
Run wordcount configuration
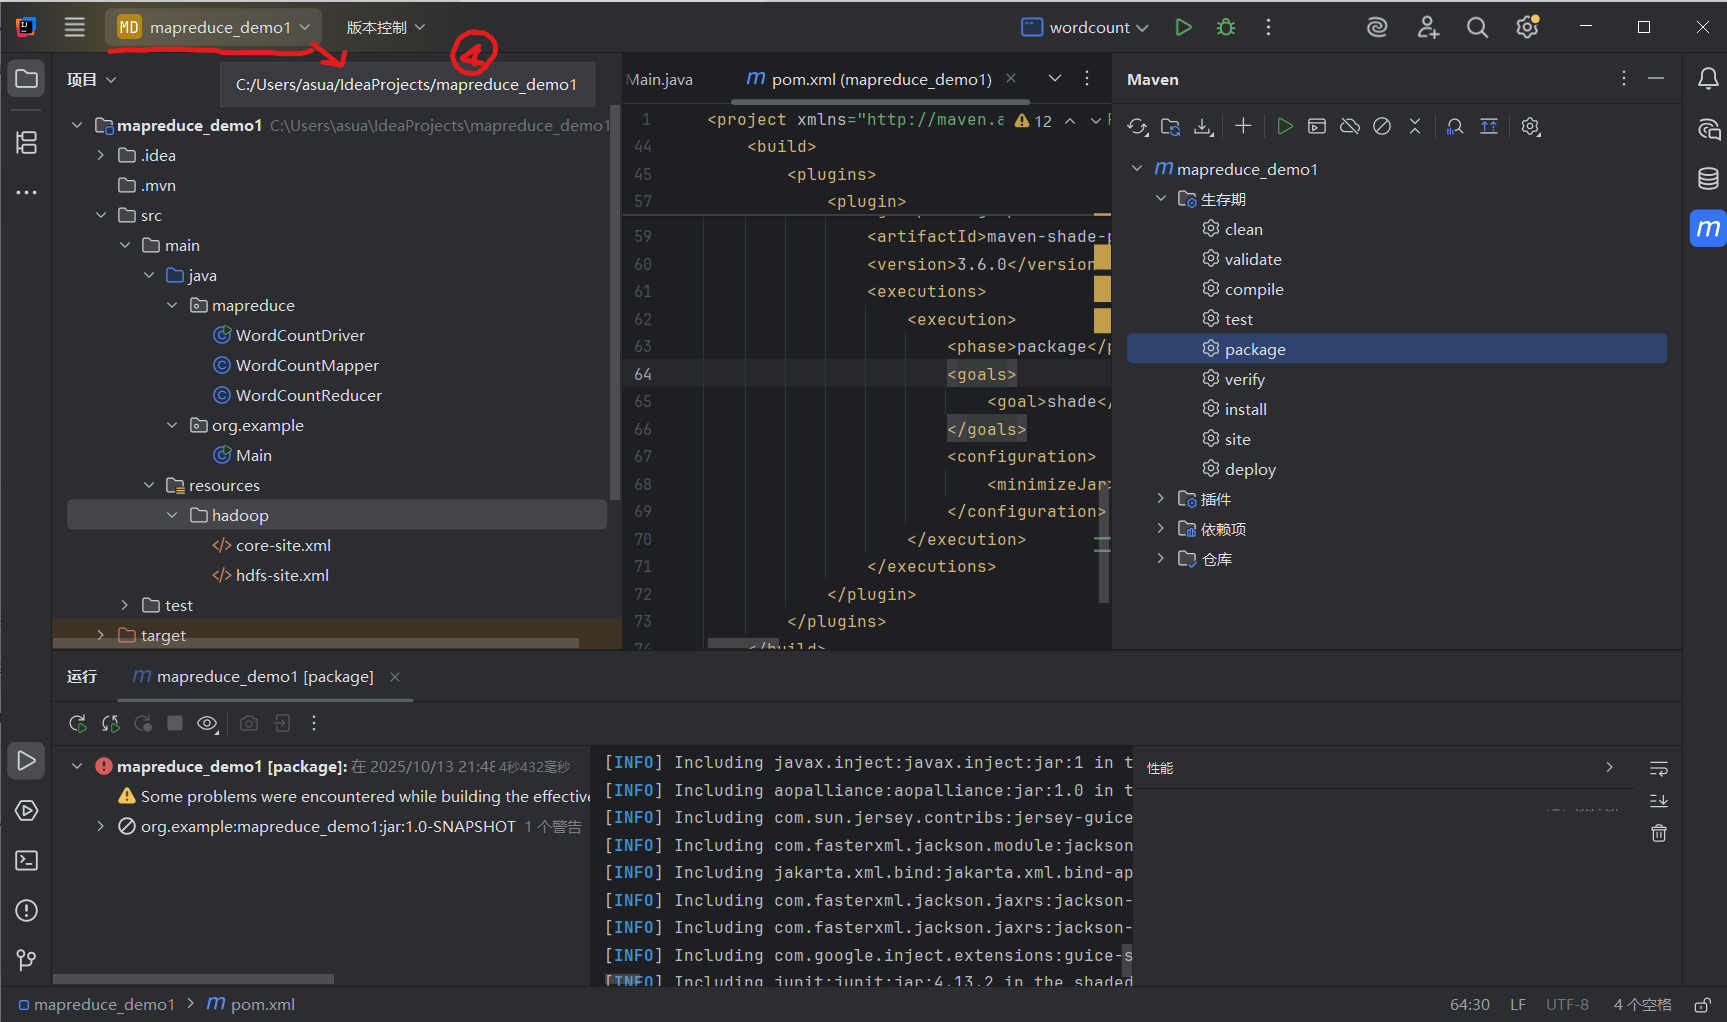[x=1184, y=27]
